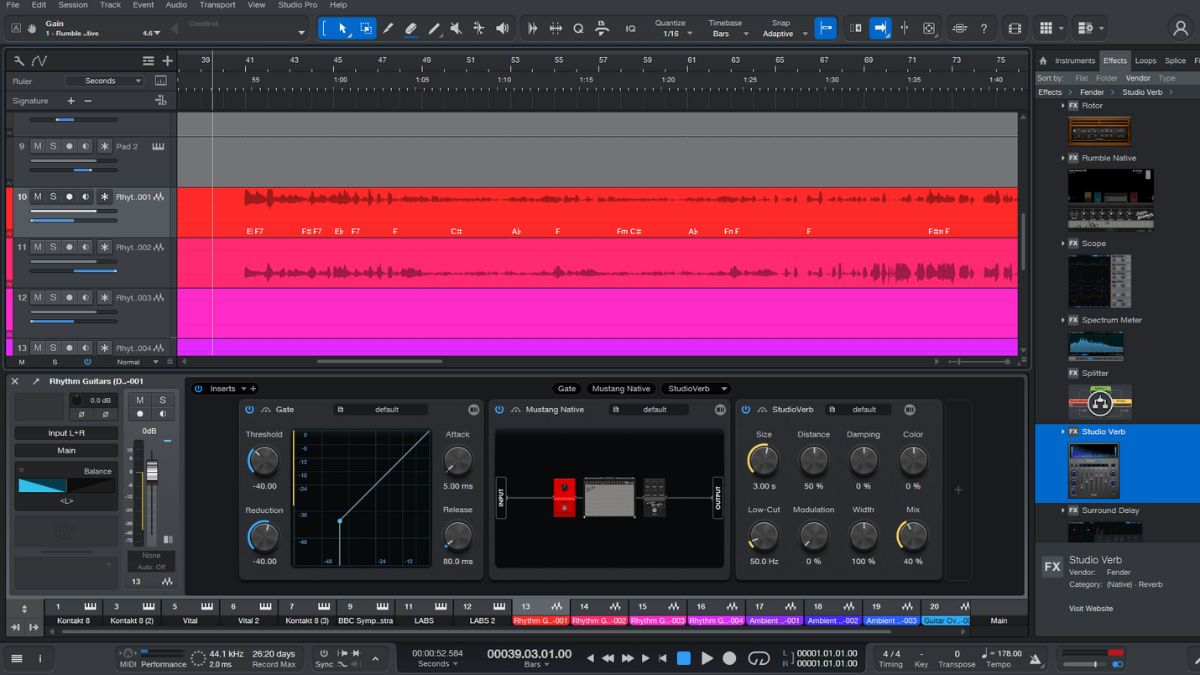Enable the metronome in the transport bar

(1035, 659)
